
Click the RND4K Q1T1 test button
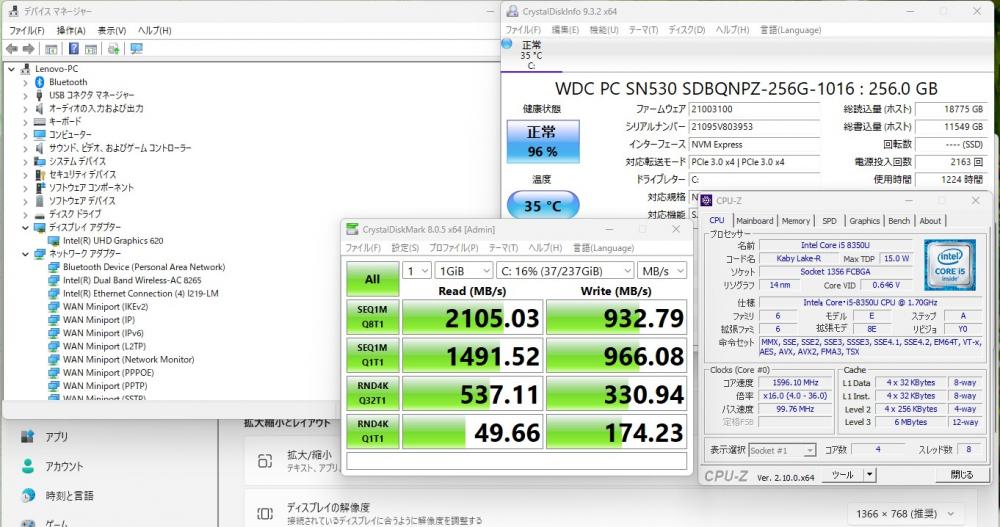click(372, 432)
